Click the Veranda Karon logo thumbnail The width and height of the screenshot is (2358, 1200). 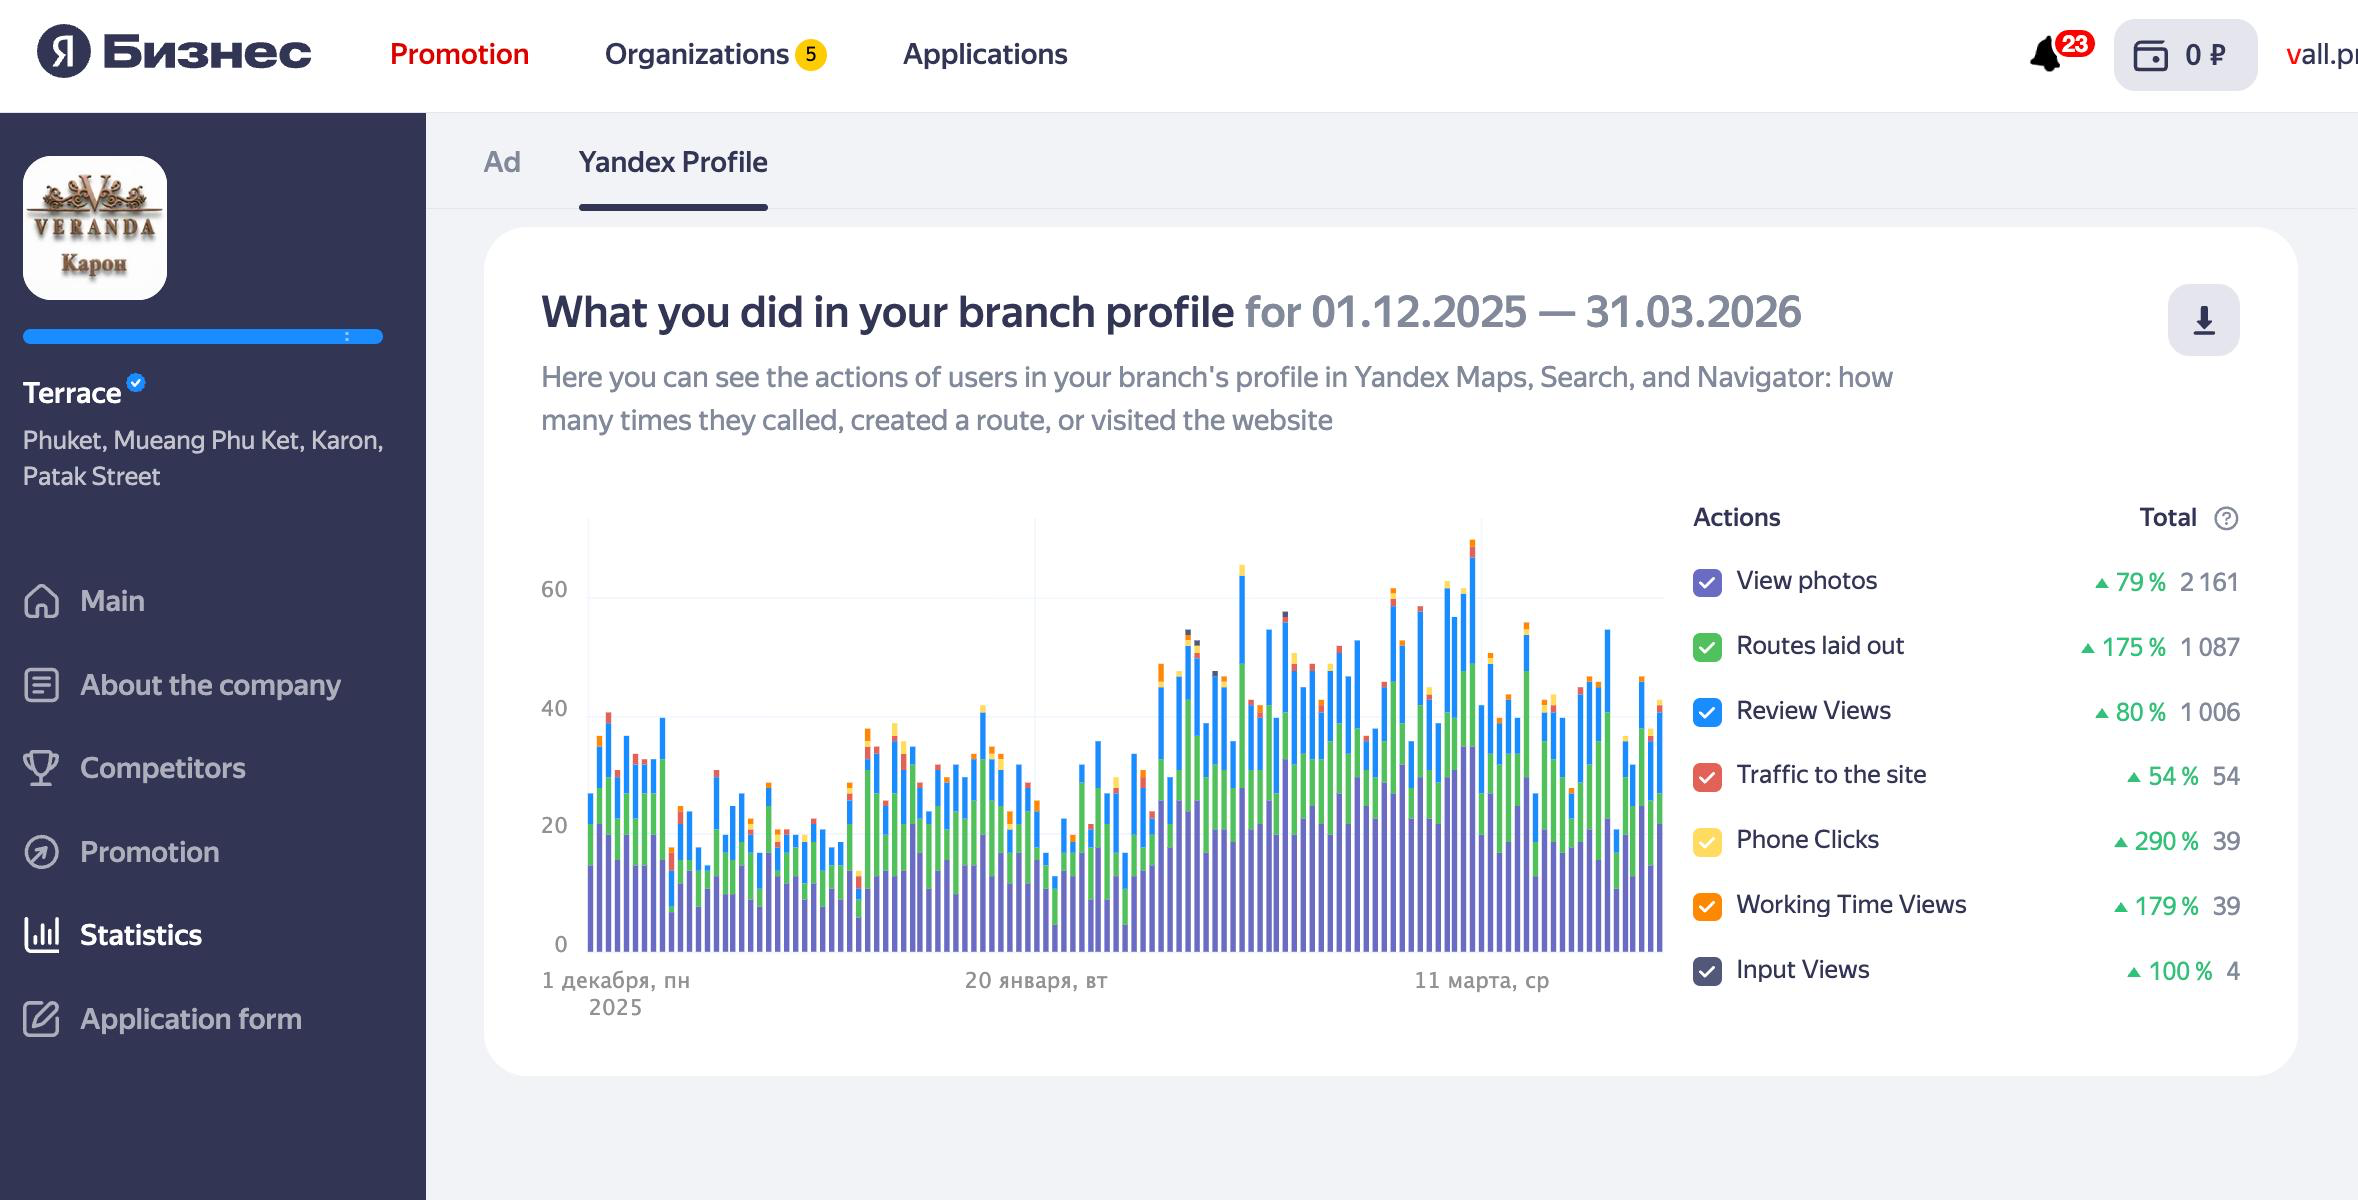pyautogui.click(x=95, y=228)
